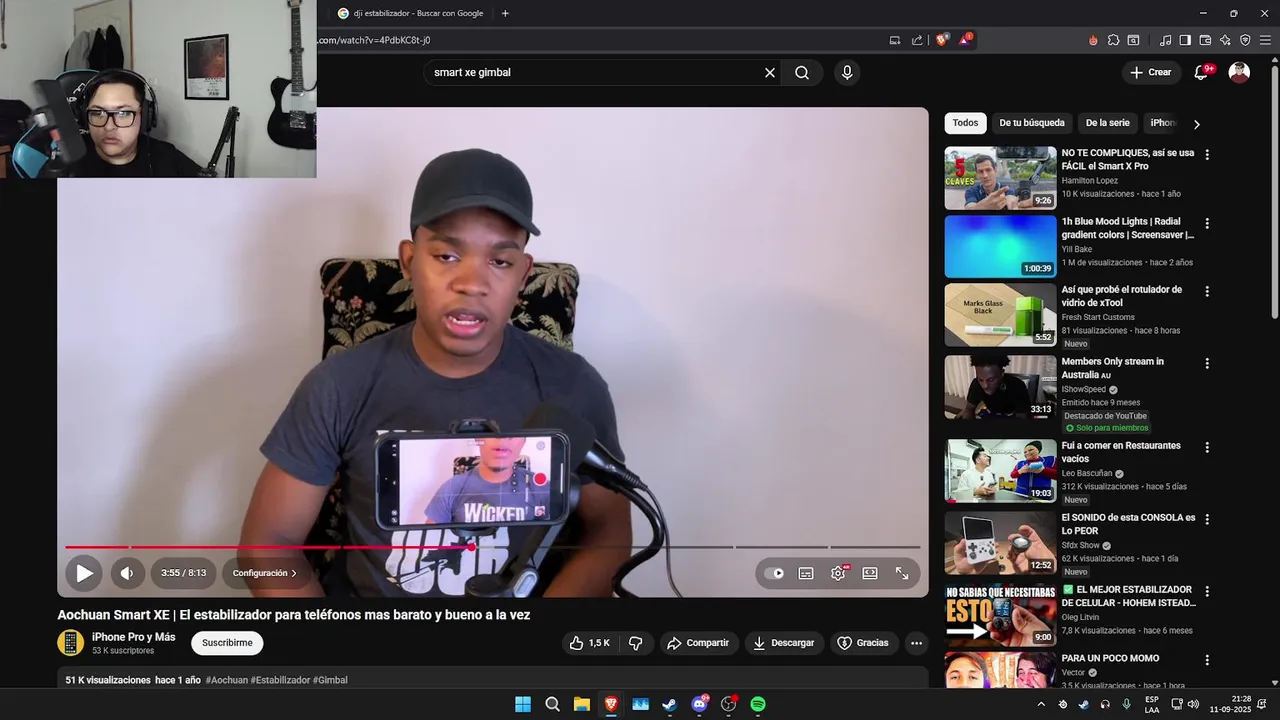Click the Descargar button
Viewport: 1280px width, 720px height.
pos(784,643)
